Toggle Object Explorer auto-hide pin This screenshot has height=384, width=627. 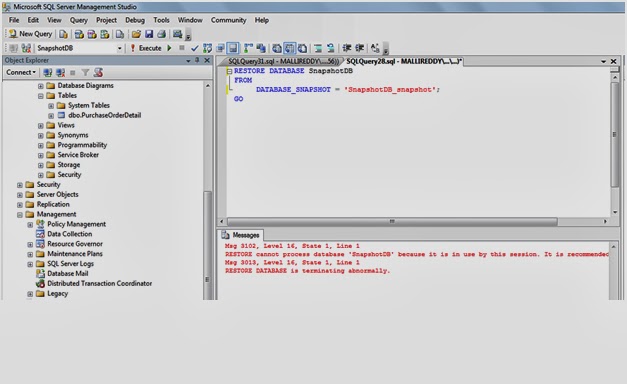click(x=197, y=60)
